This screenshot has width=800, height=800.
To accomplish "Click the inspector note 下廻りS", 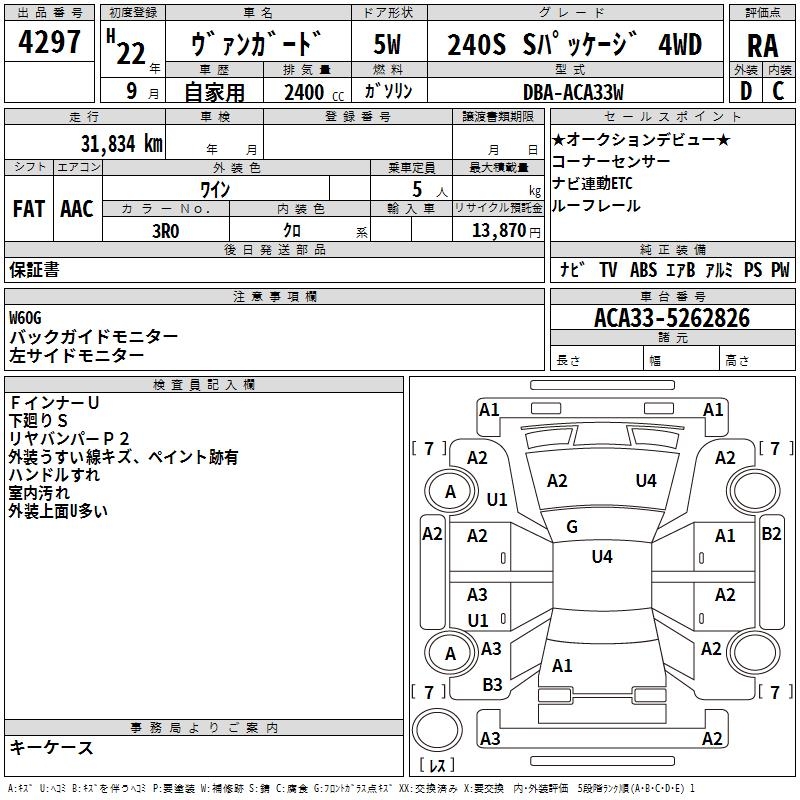I will point(39,420).
